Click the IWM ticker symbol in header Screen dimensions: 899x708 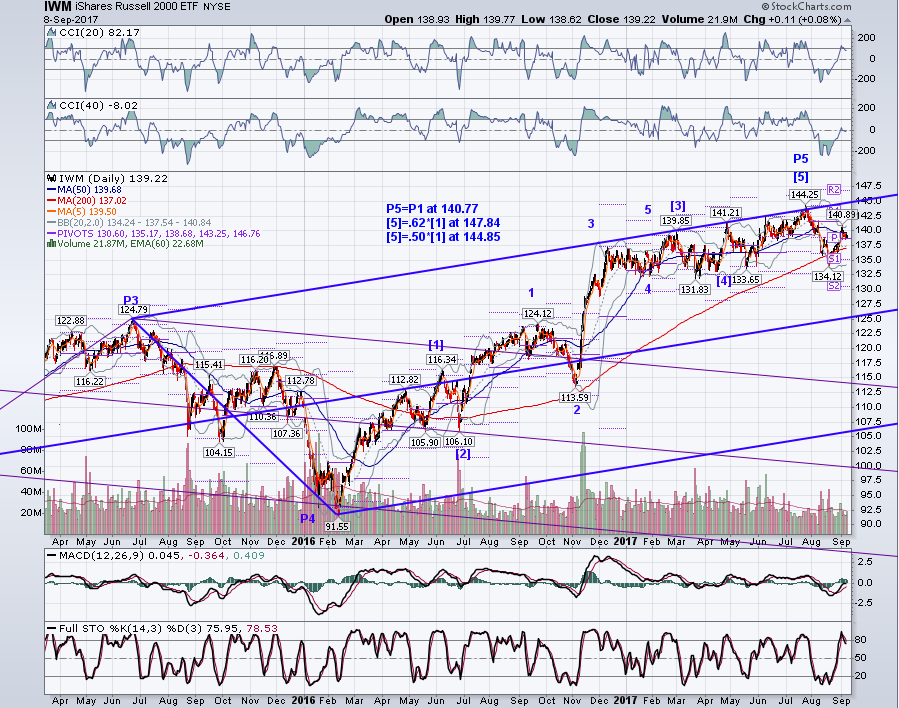pos(58,7)
